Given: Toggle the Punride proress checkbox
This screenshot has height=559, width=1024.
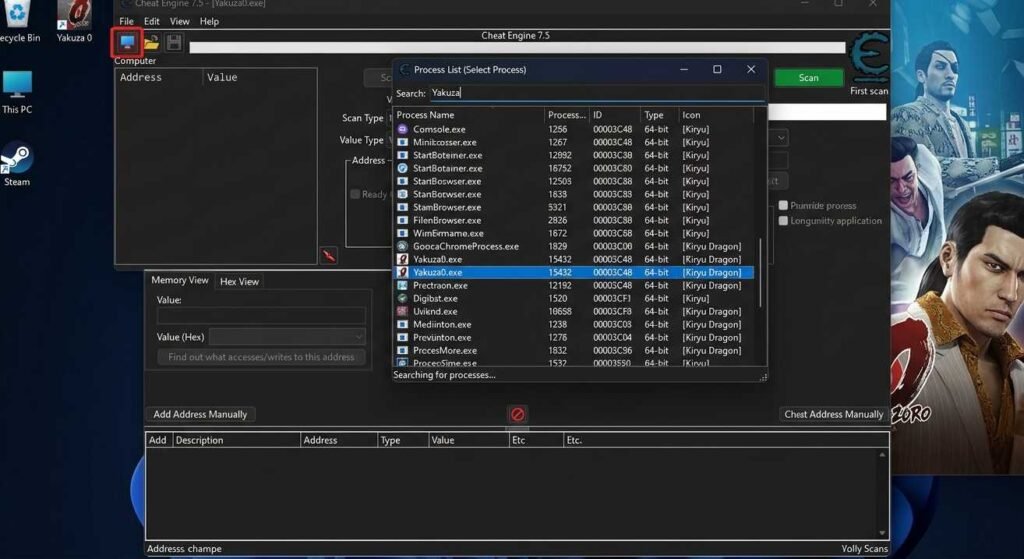Looking at the screenshot, I should (x=783, y=206).
